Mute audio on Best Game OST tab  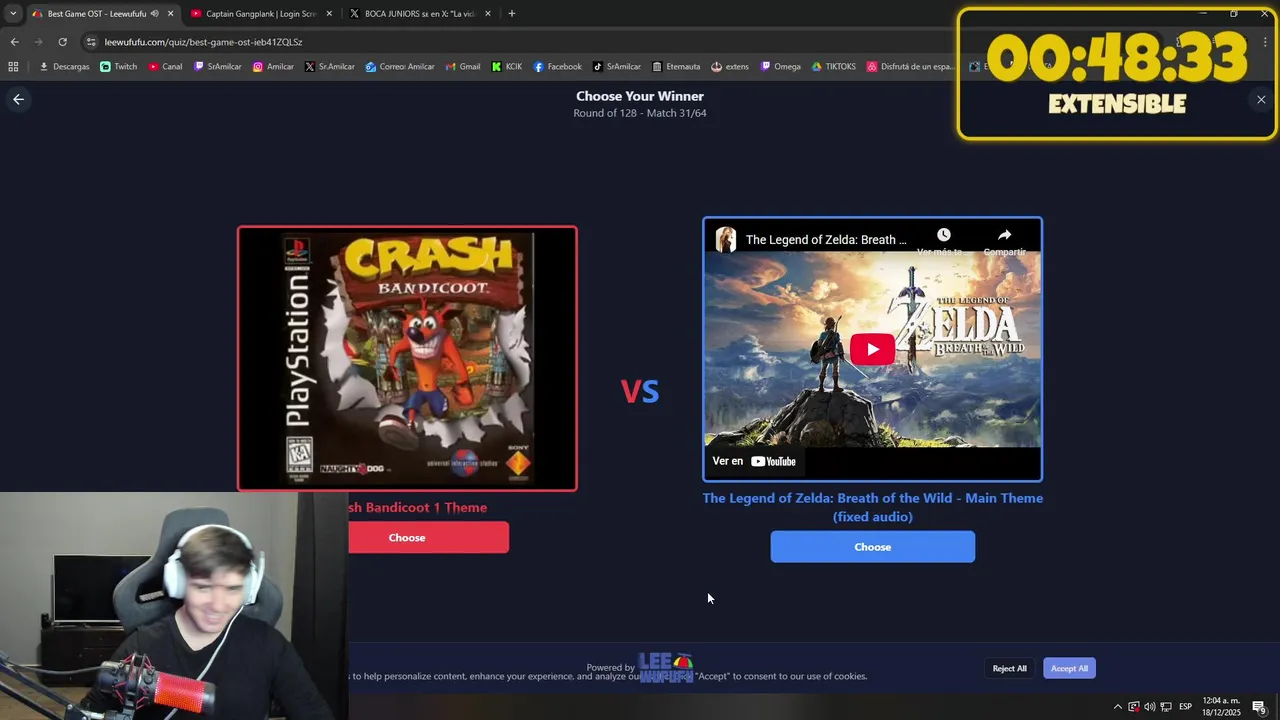pos(154,14)
